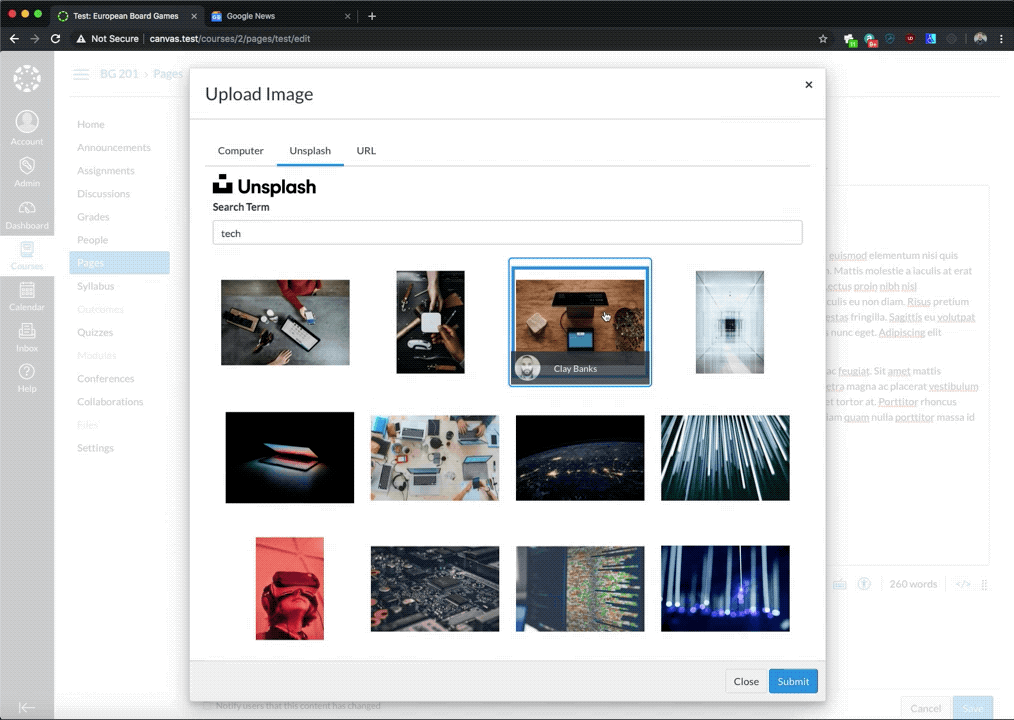This screenshot has width=1014, height=720.
Task: Reload the page with the refresh icon
Action: click(x=56, y=39)
